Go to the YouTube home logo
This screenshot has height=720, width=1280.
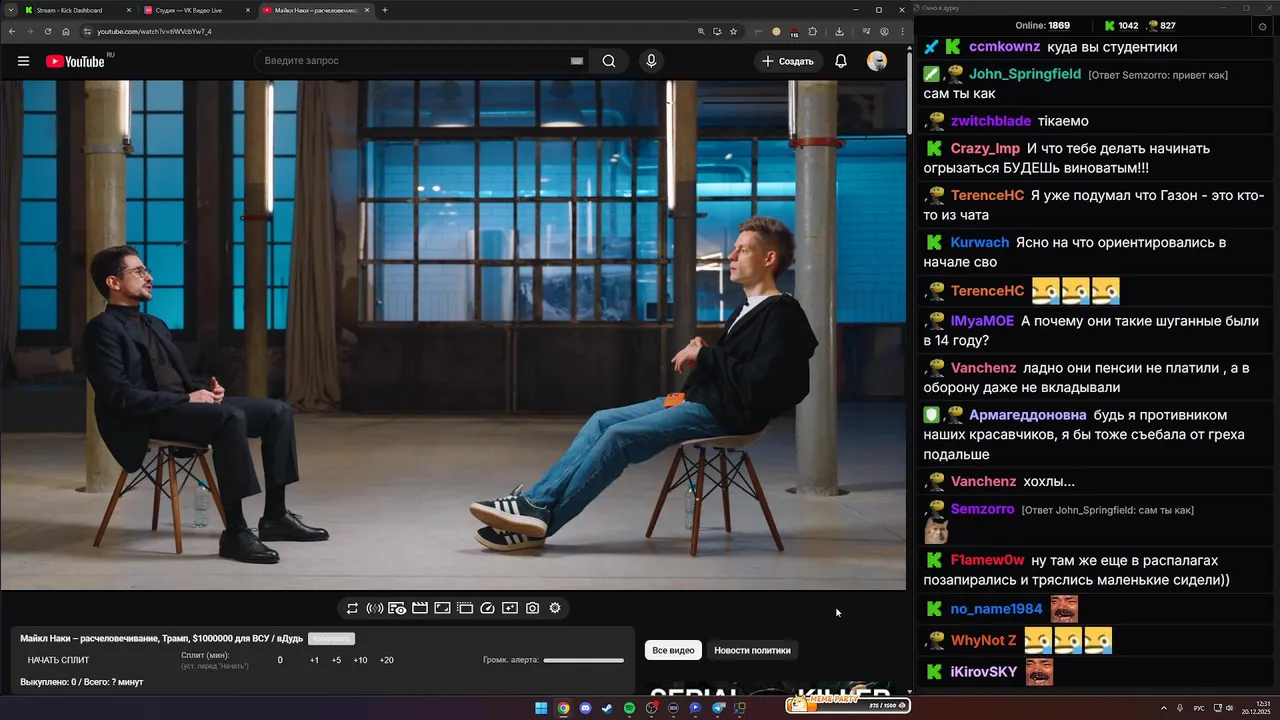click(75, 61)
